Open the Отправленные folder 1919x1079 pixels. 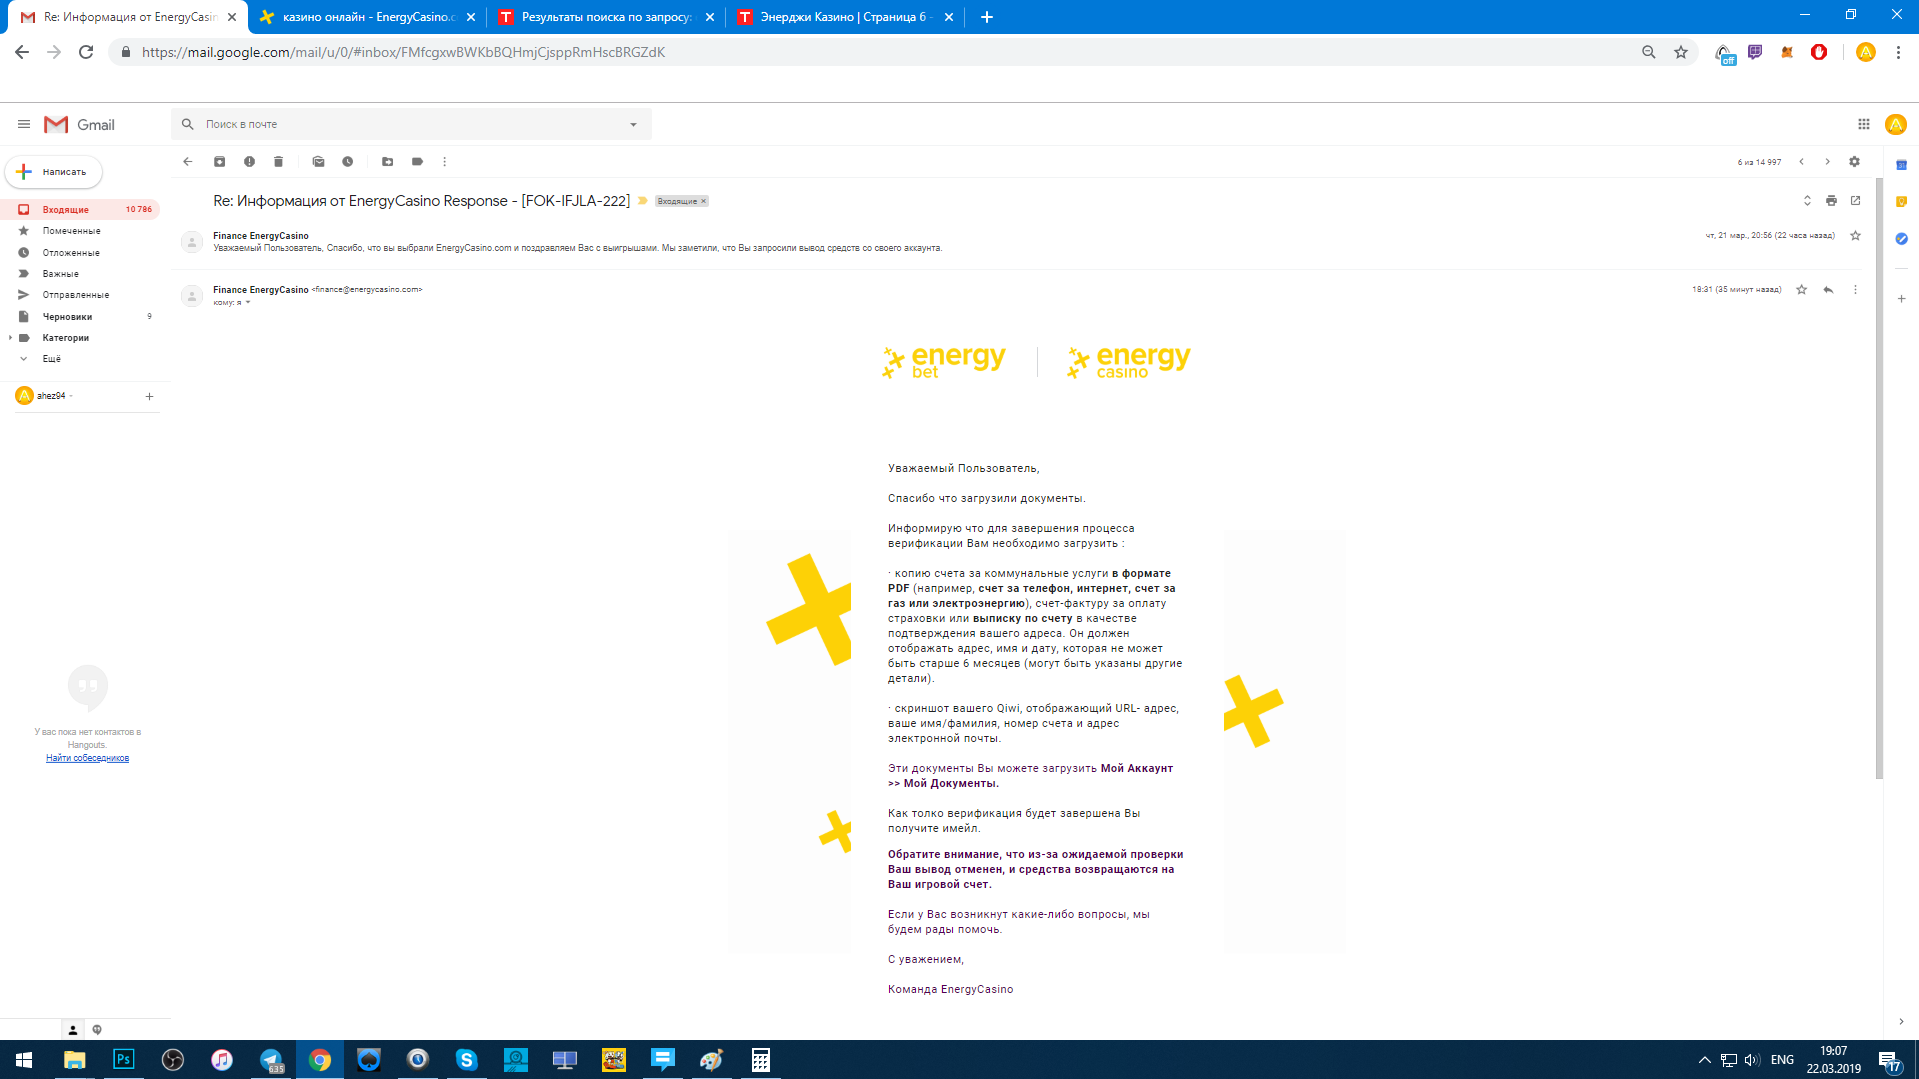click(x=75, y=295)
